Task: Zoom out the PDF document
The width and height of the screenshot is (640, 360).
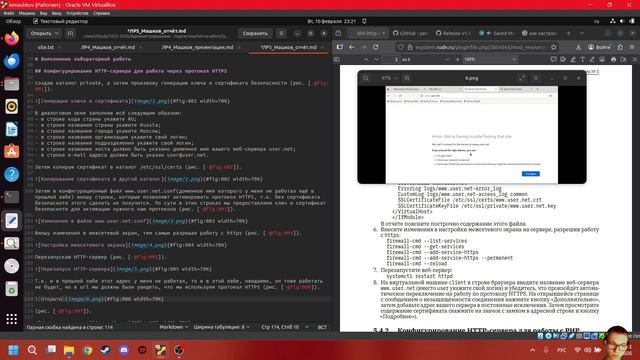Action: tap(447, 60)
